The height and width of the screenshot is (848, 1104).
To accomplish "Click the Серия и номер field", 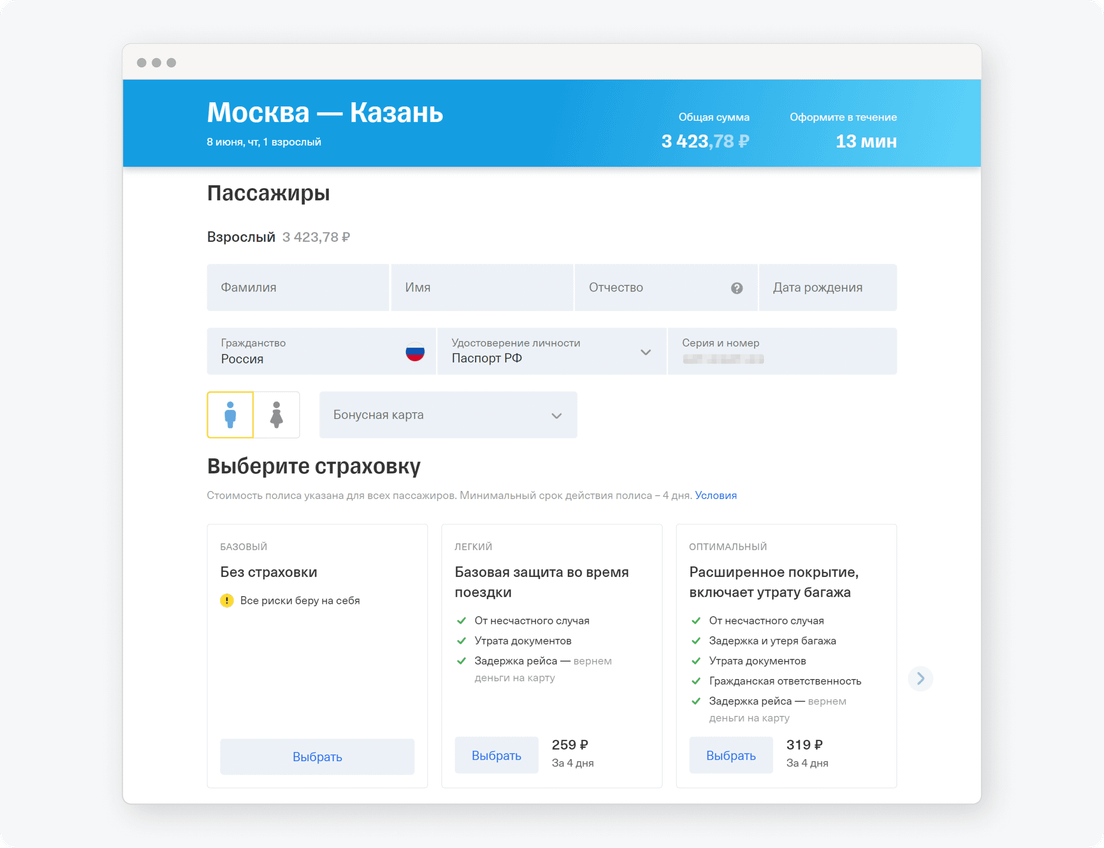I will (782, 351).
